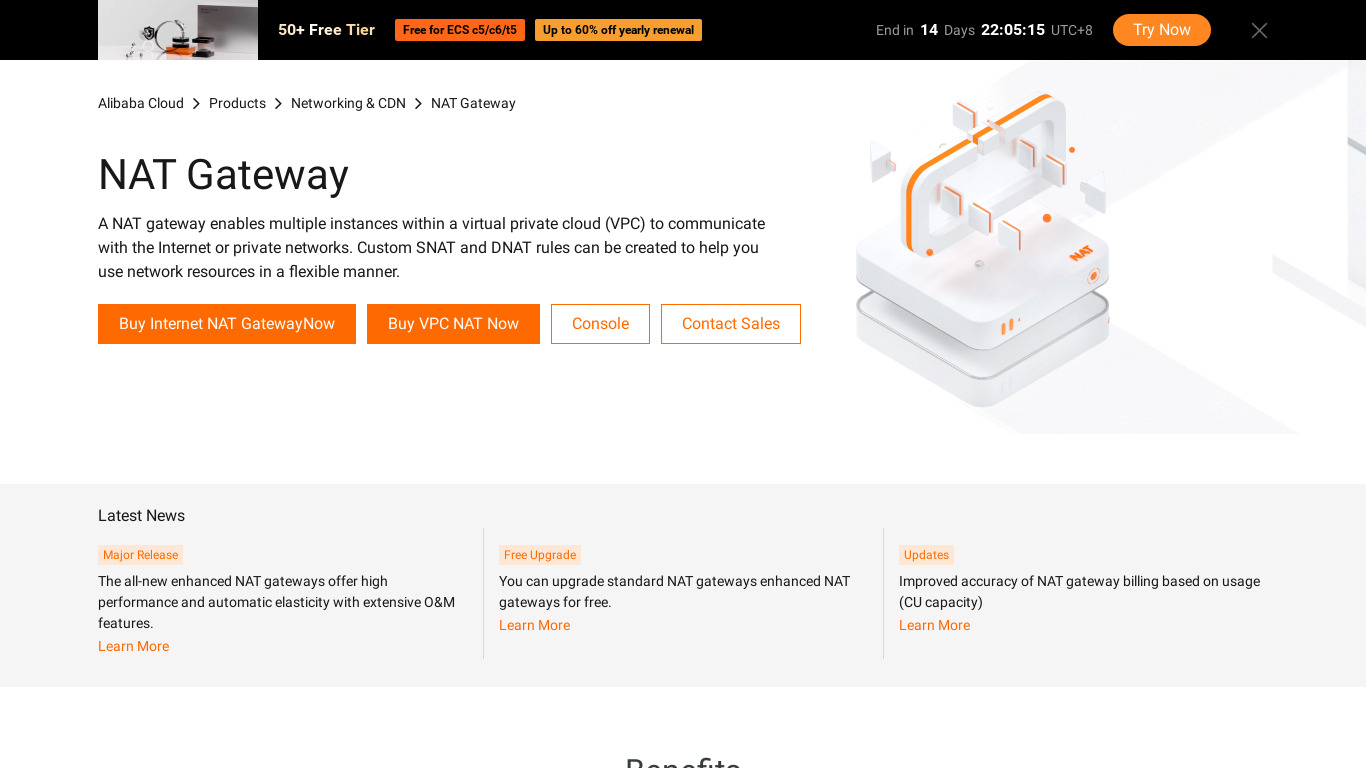This screenshot has width=1366, height=768.
Task: Open the Products breadcrumb link
Action: (237, 103)
